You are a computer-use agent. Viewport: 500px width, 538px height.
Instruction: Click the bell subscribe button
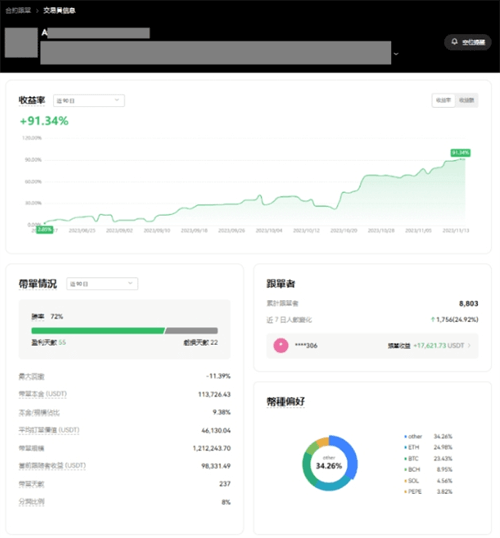pos(468,42)
